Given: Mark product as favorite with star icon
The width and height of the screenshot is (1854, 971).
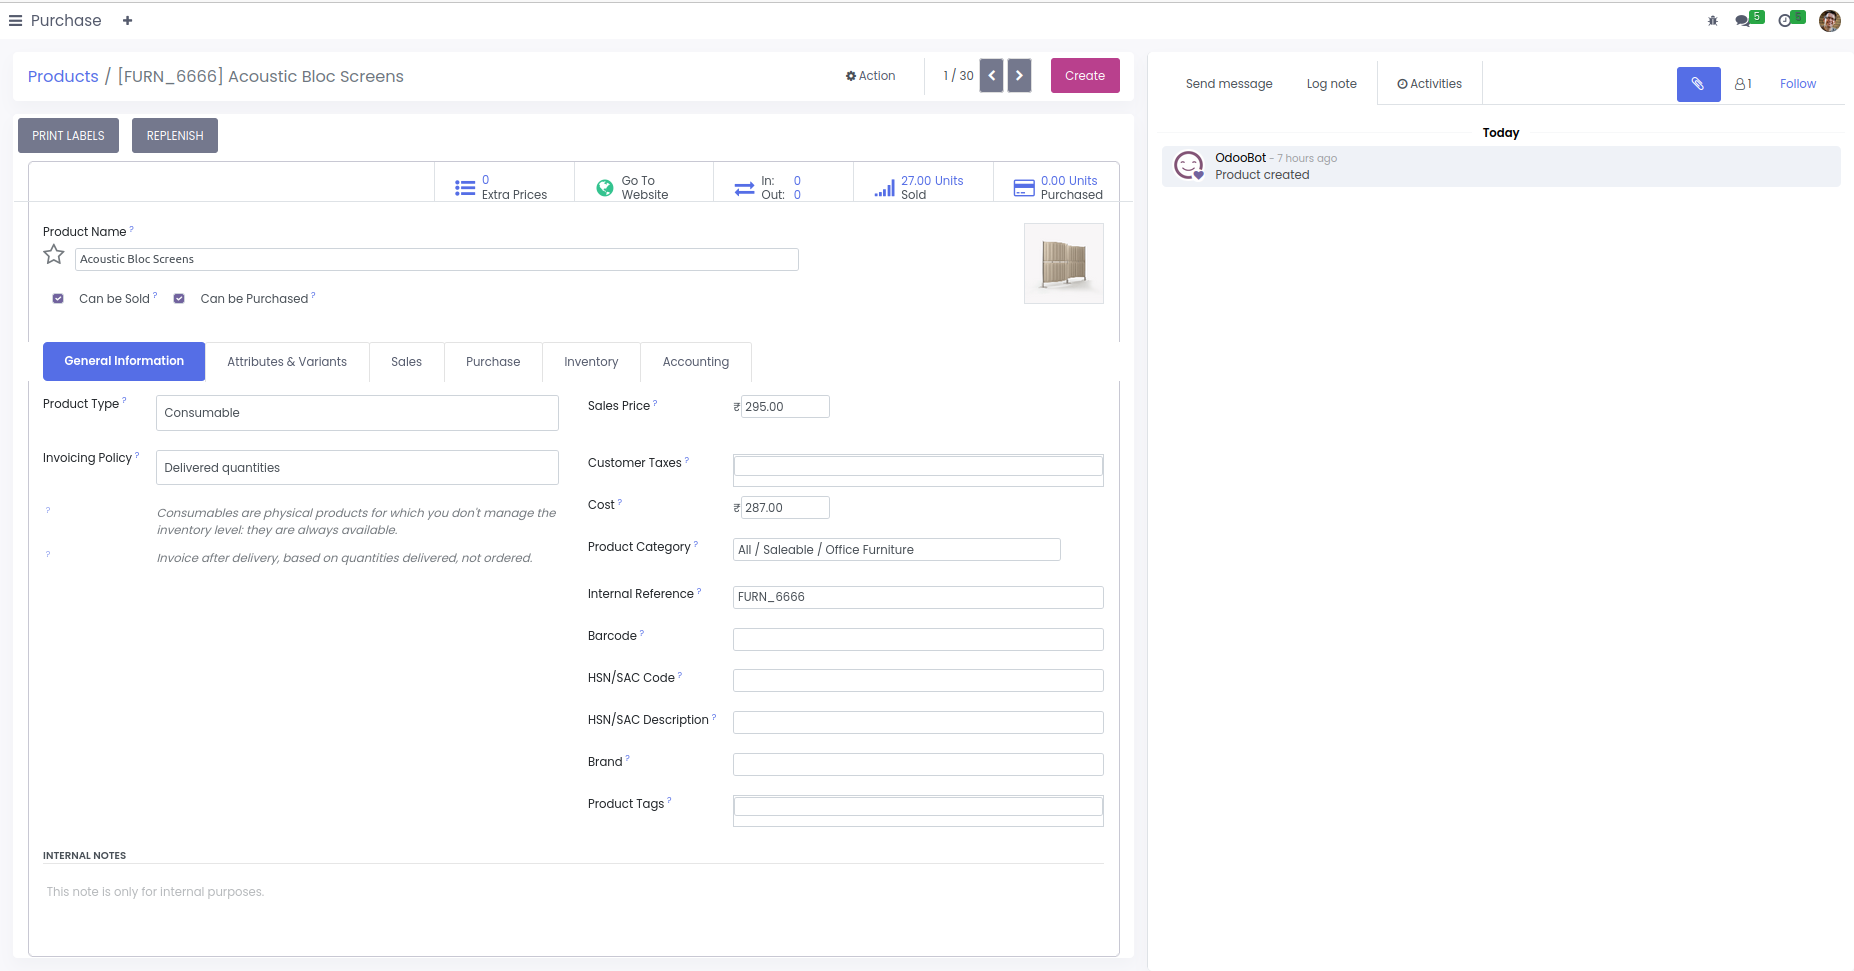Looking at the screenshot, I should pyautogui.click(x=54, y=256).
